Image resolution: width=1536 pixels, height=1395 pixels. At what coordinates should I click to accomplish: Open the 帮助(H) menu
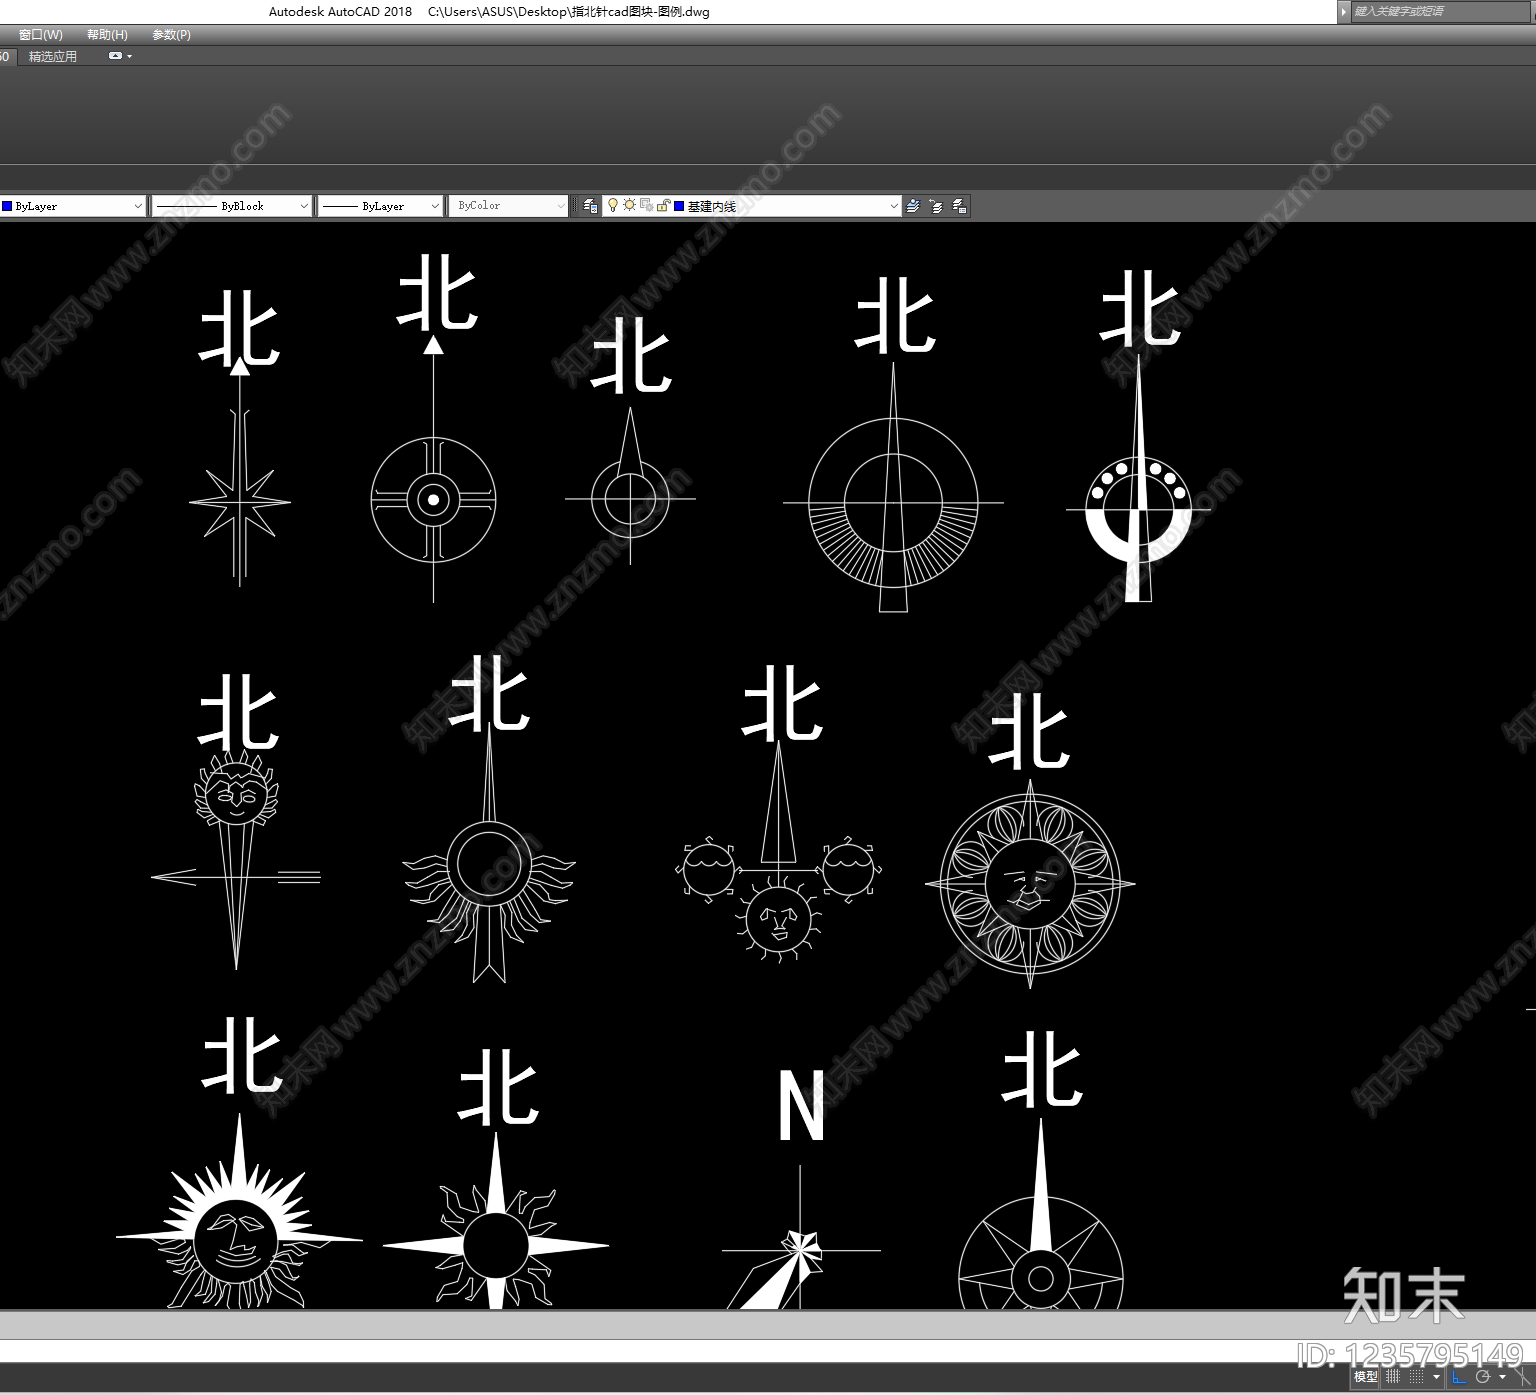tap(107, 35)
